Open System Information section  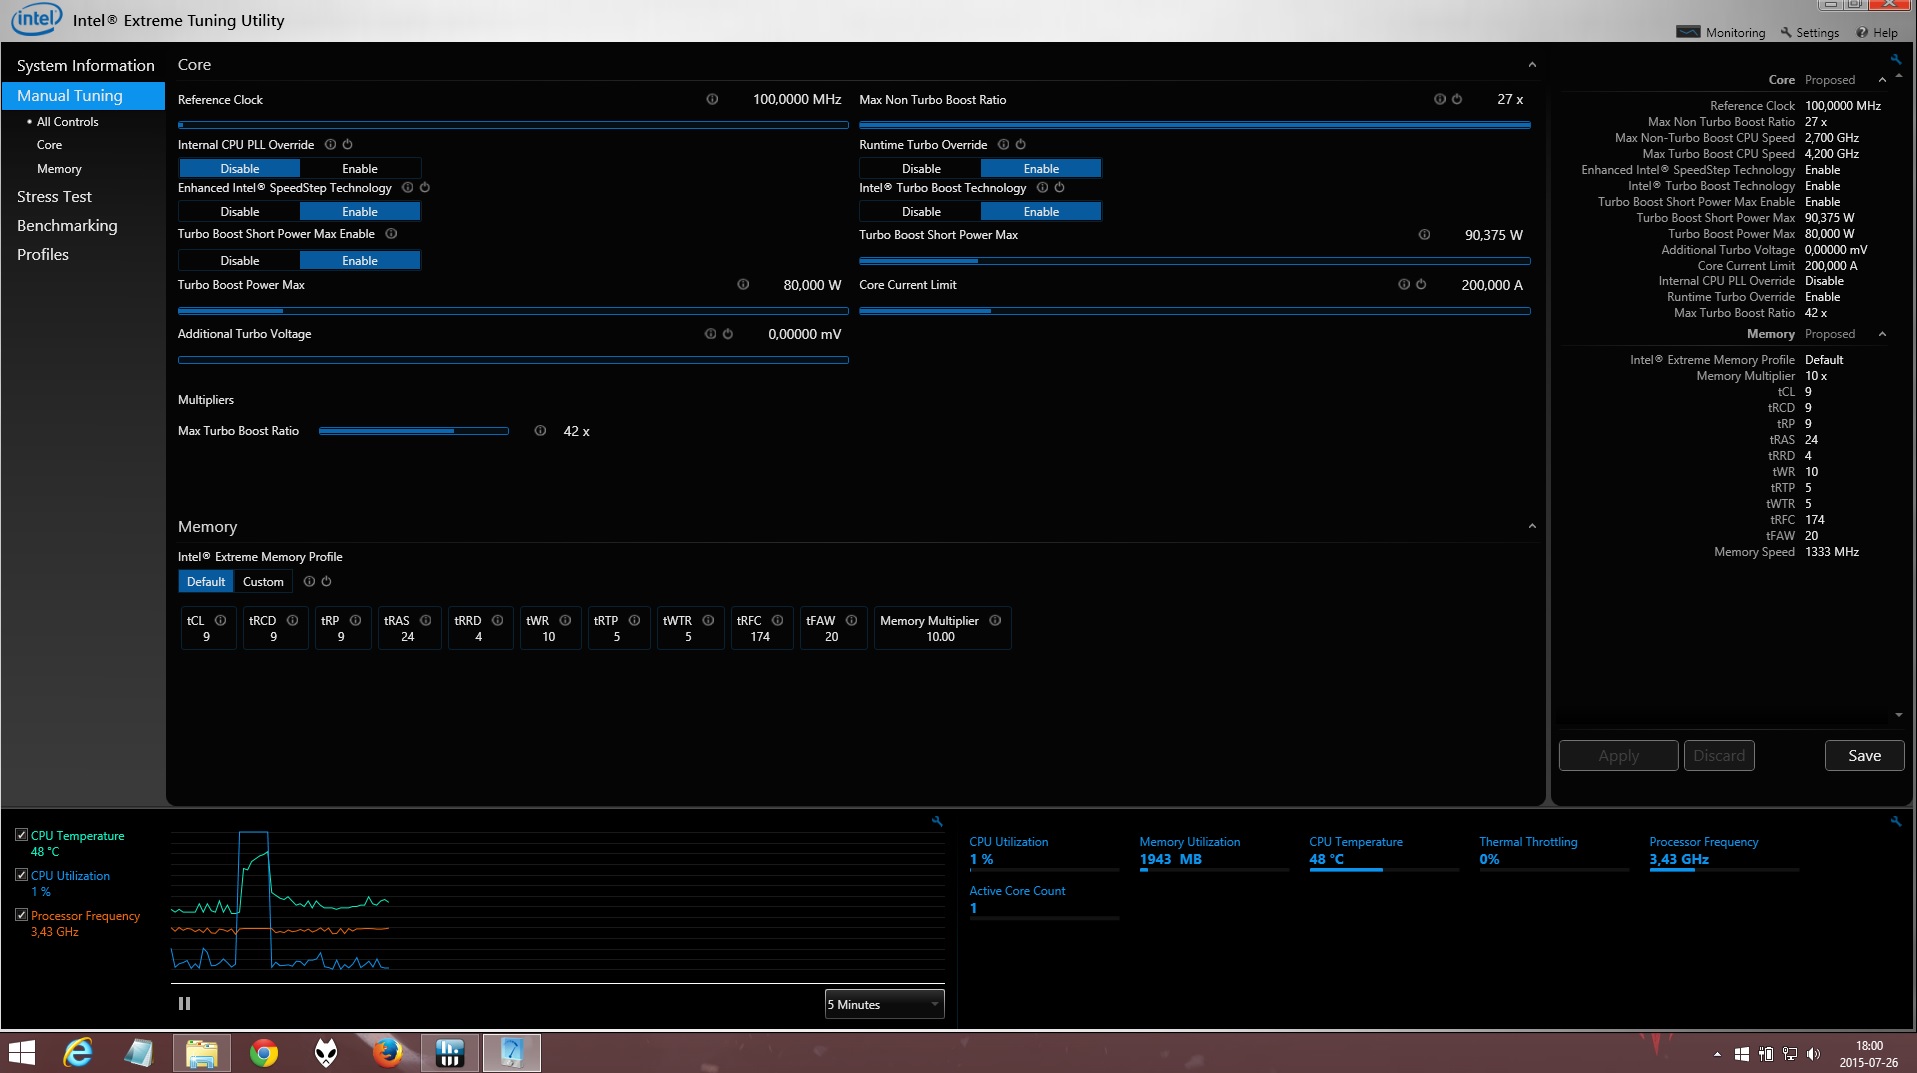coord(85,65)
